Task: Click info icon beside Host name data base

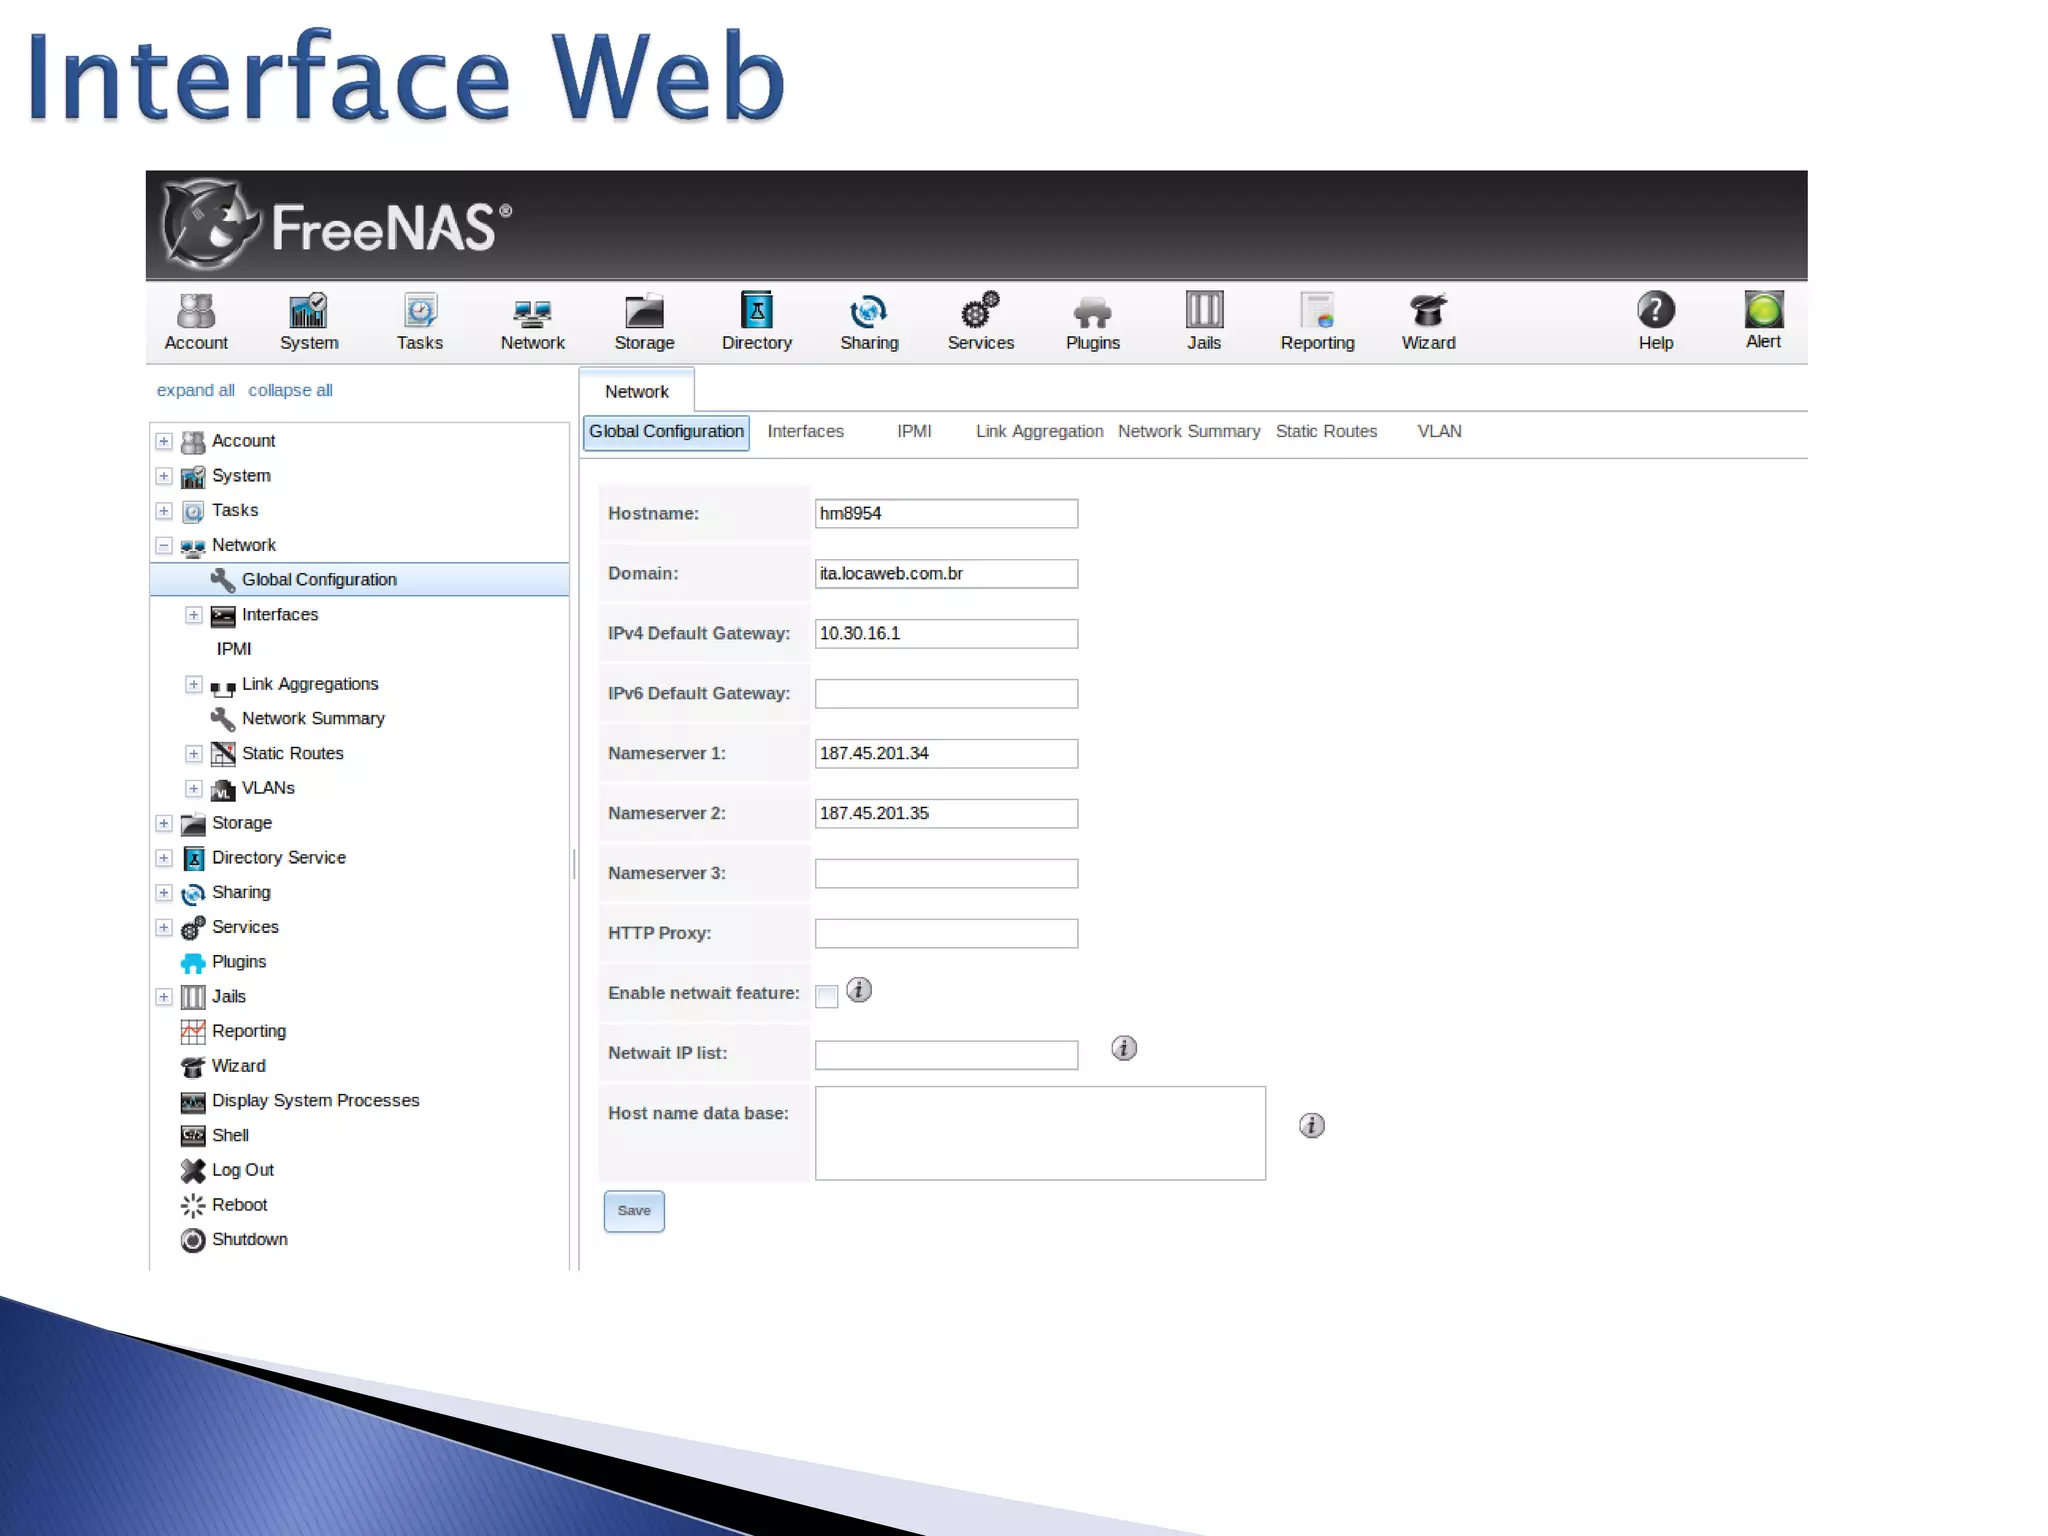Action: (1311, 1126)
